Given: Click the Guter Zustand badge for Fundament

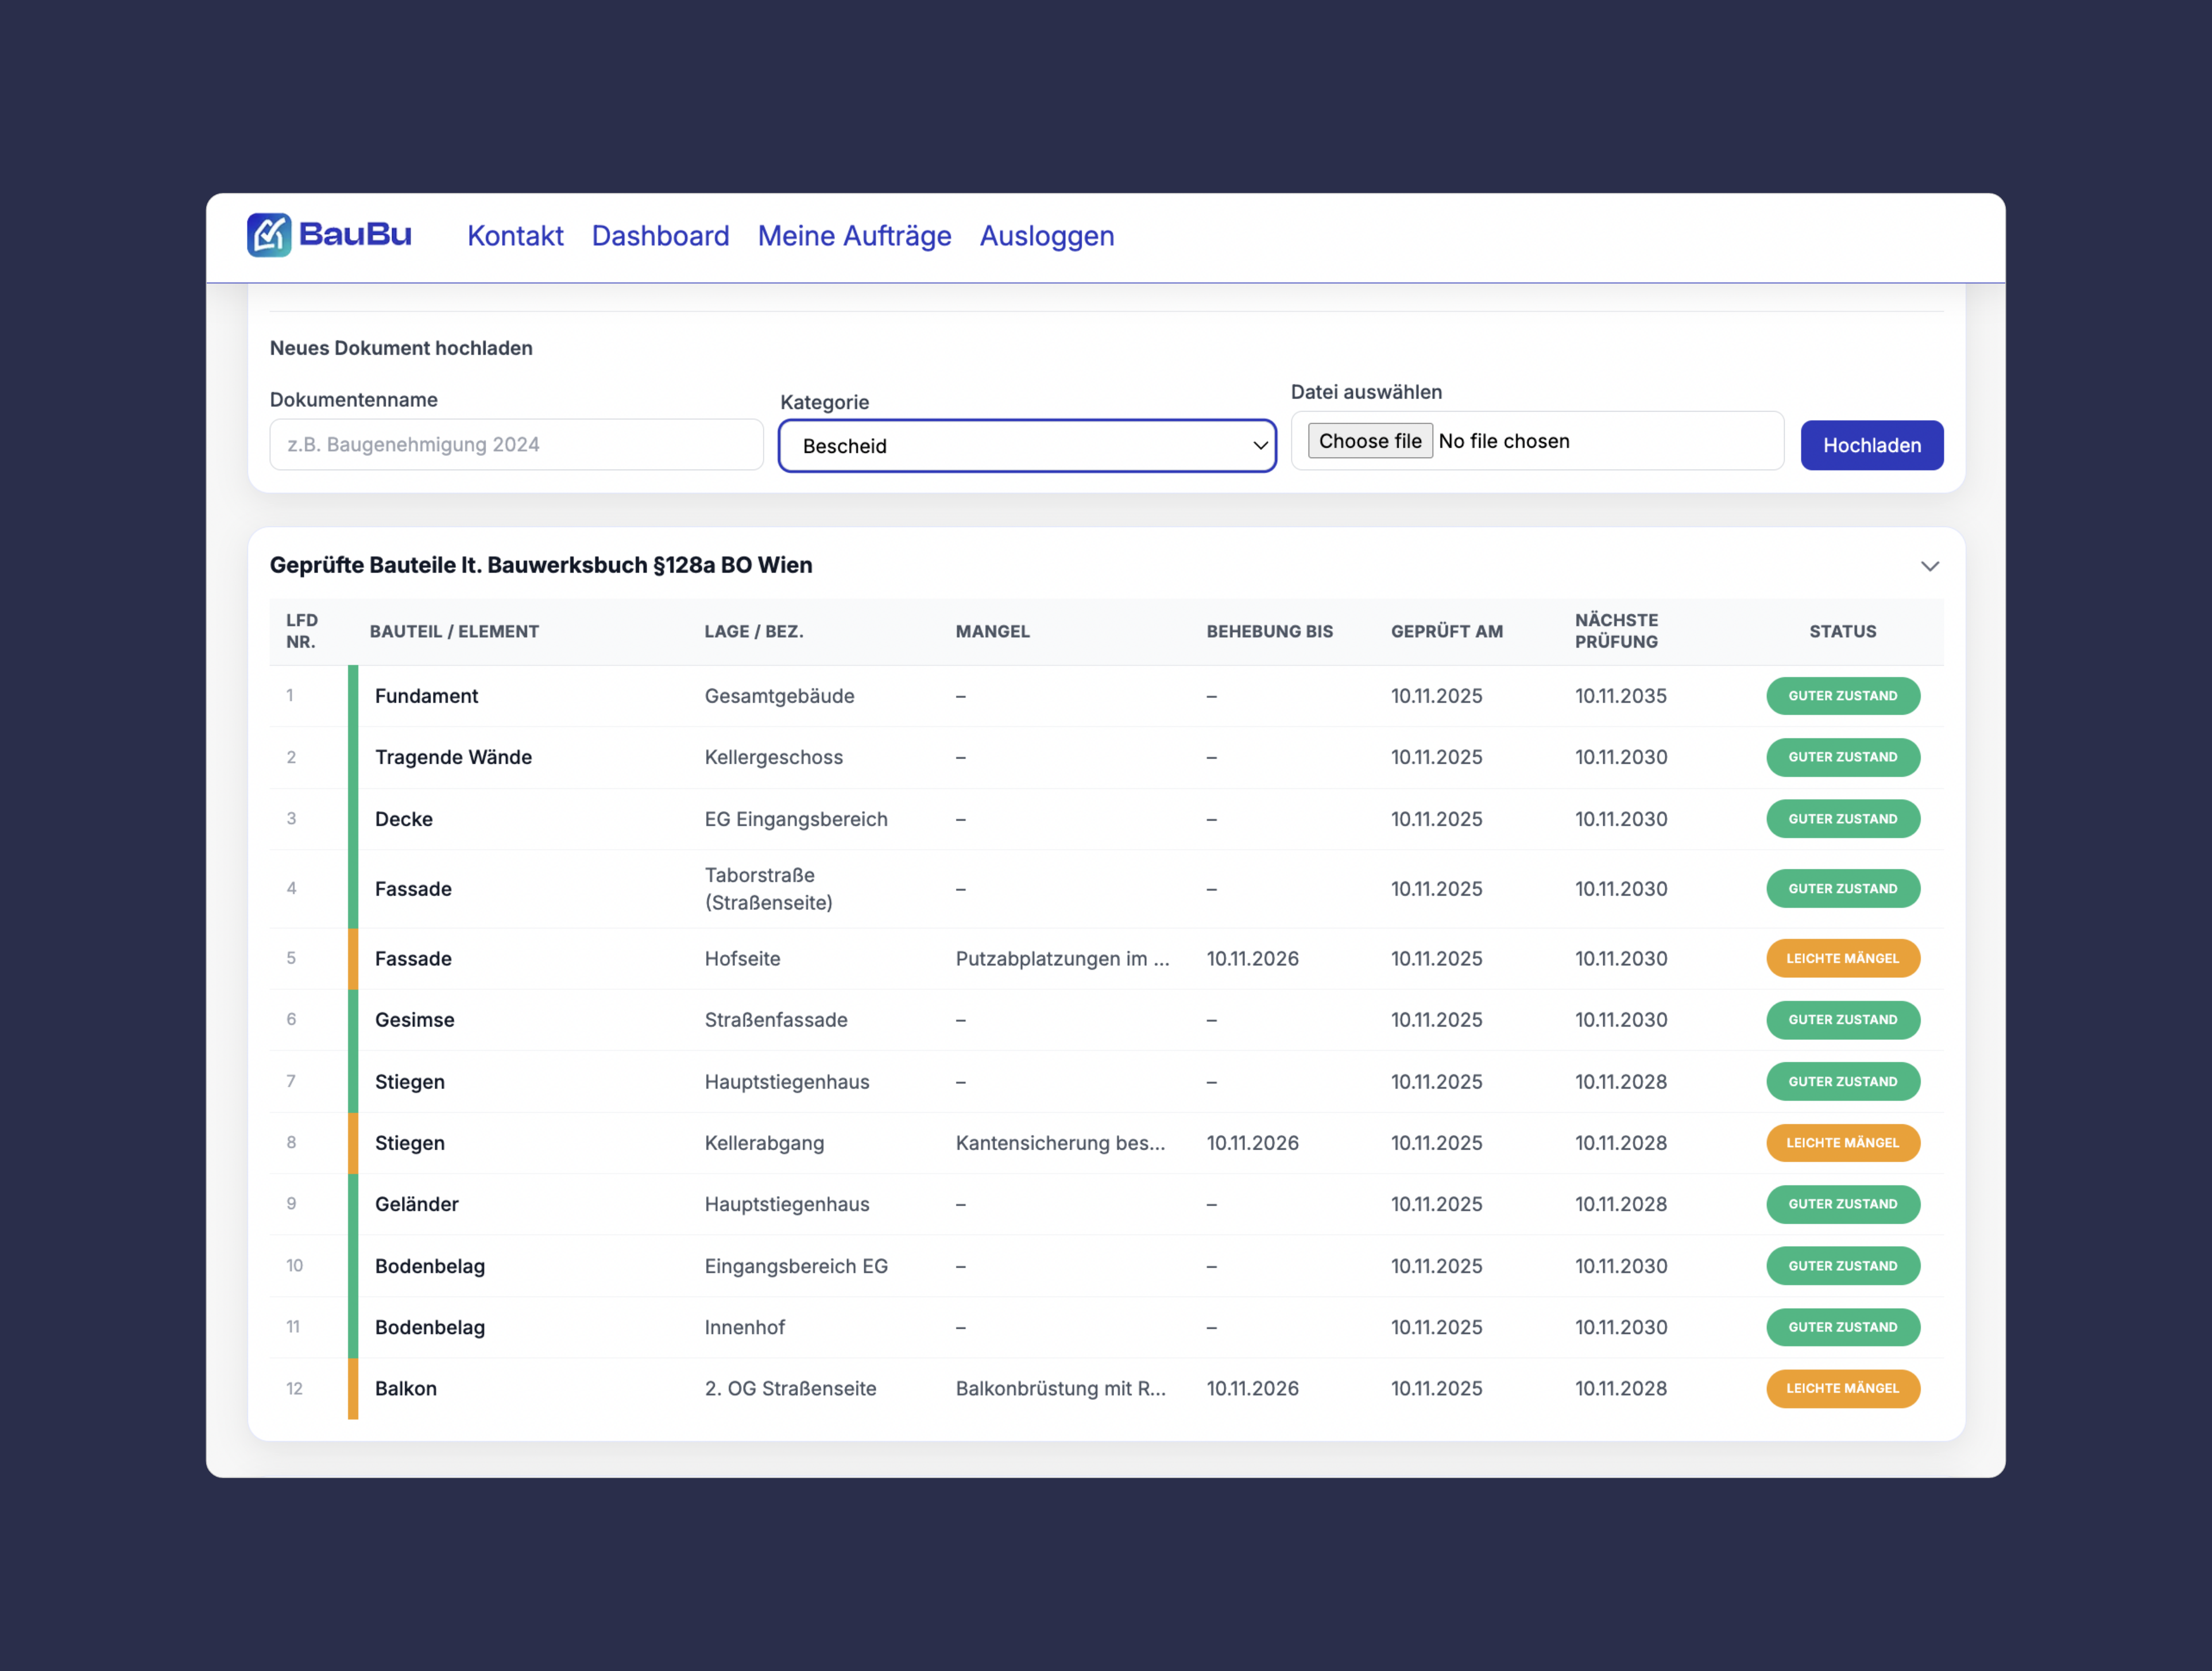Looking at the screenshot, I should 1842,696.
